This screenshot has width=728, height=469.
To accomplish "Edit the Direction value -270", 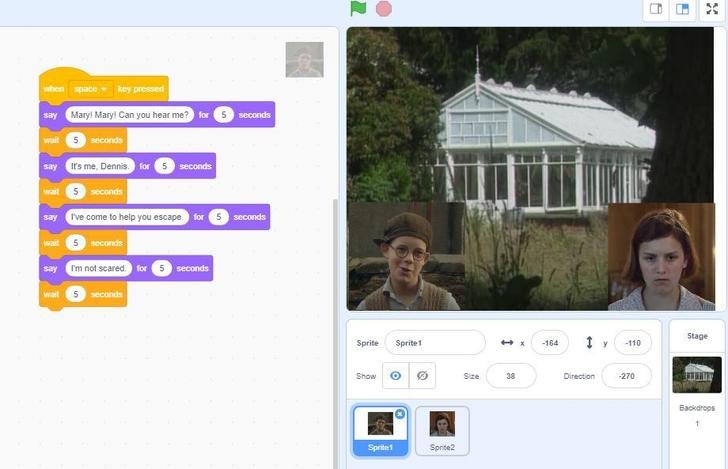I will pos(626,376).
